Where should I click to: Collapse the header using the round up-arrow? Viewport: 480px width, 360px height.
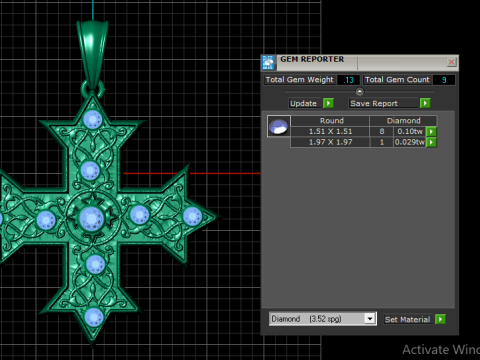(x=359, y=91)
